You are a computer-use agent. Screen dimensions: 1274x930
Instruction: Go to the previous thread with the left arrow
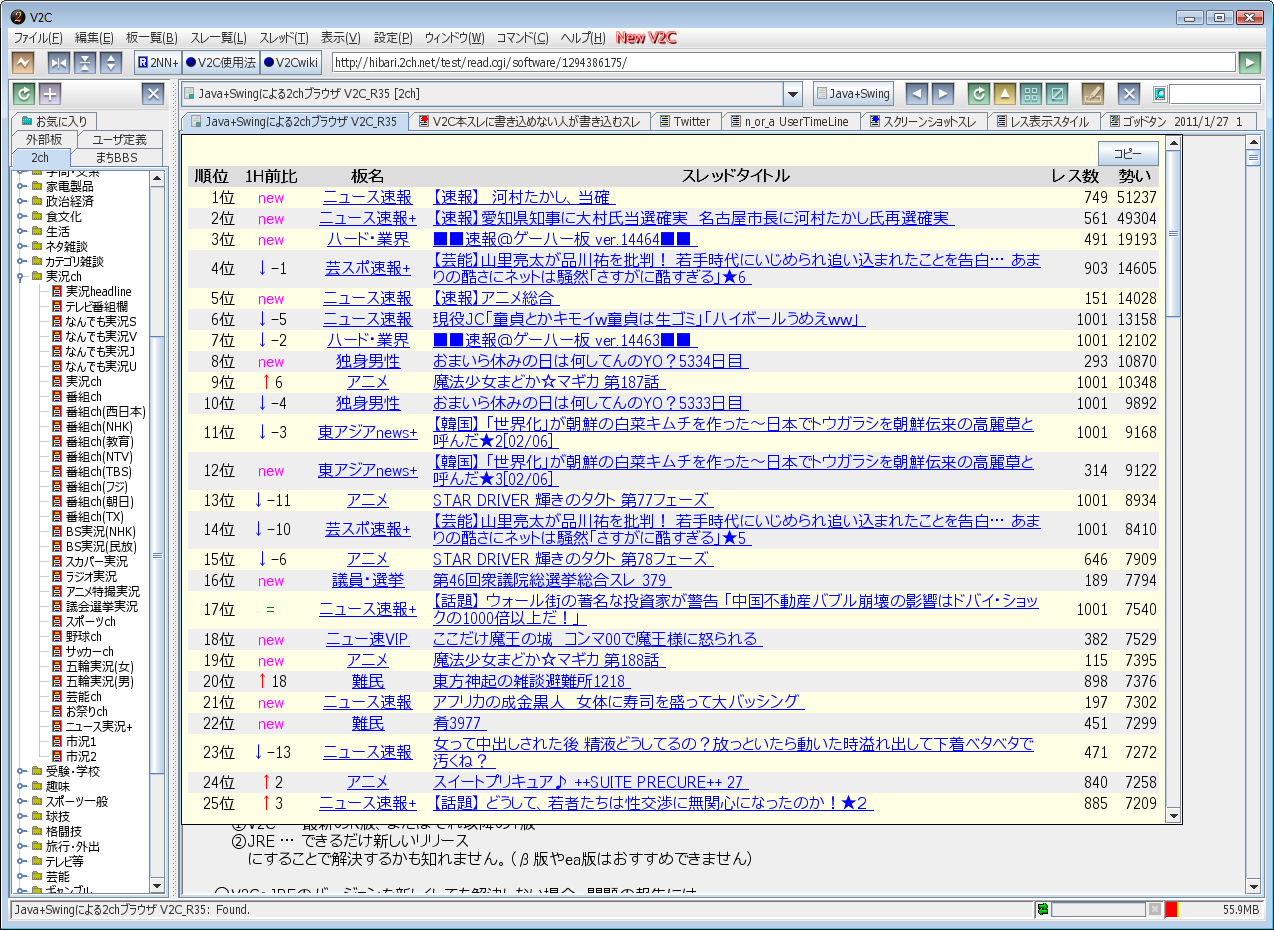[x=916, y=94]
